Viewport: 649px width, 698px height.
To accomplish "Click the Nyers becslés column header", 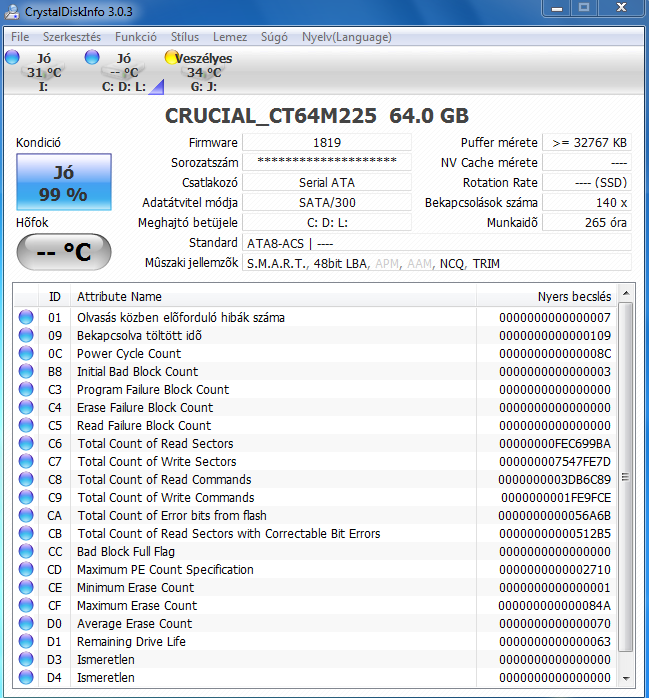I will (x=547, y=296).
